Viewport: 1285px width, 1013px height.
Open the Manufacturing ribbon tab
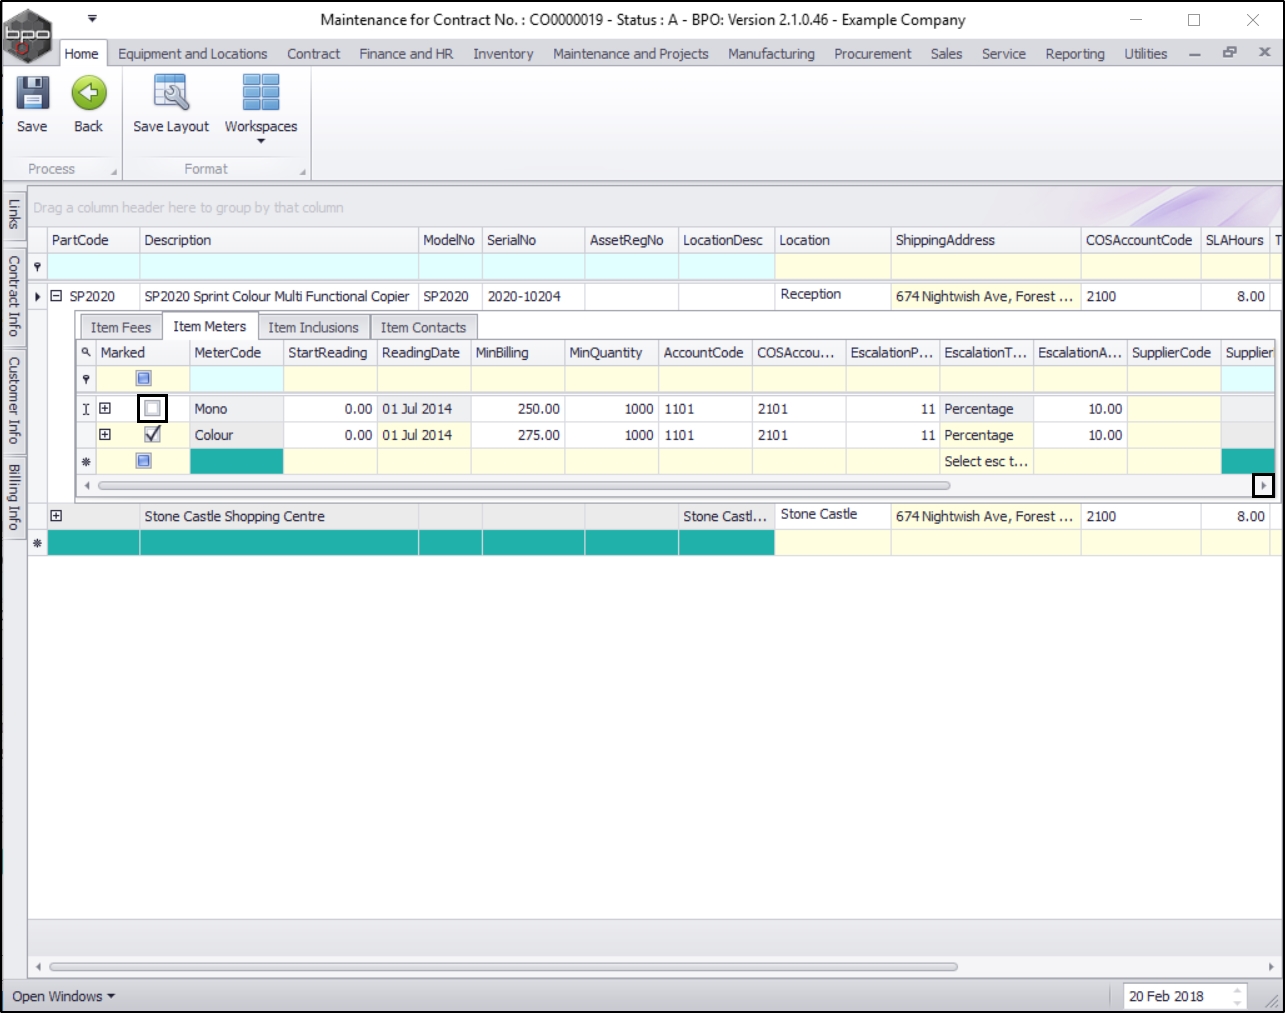[x=771, y=54]
